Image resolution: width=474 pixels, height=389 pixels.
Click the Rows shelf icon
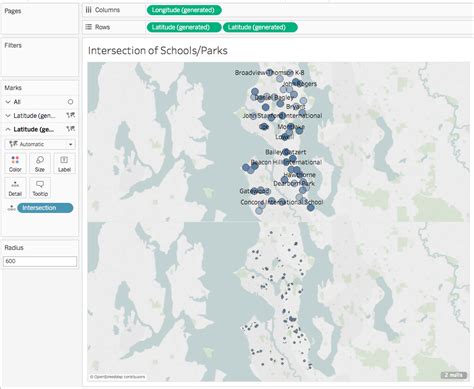point(88,27)
